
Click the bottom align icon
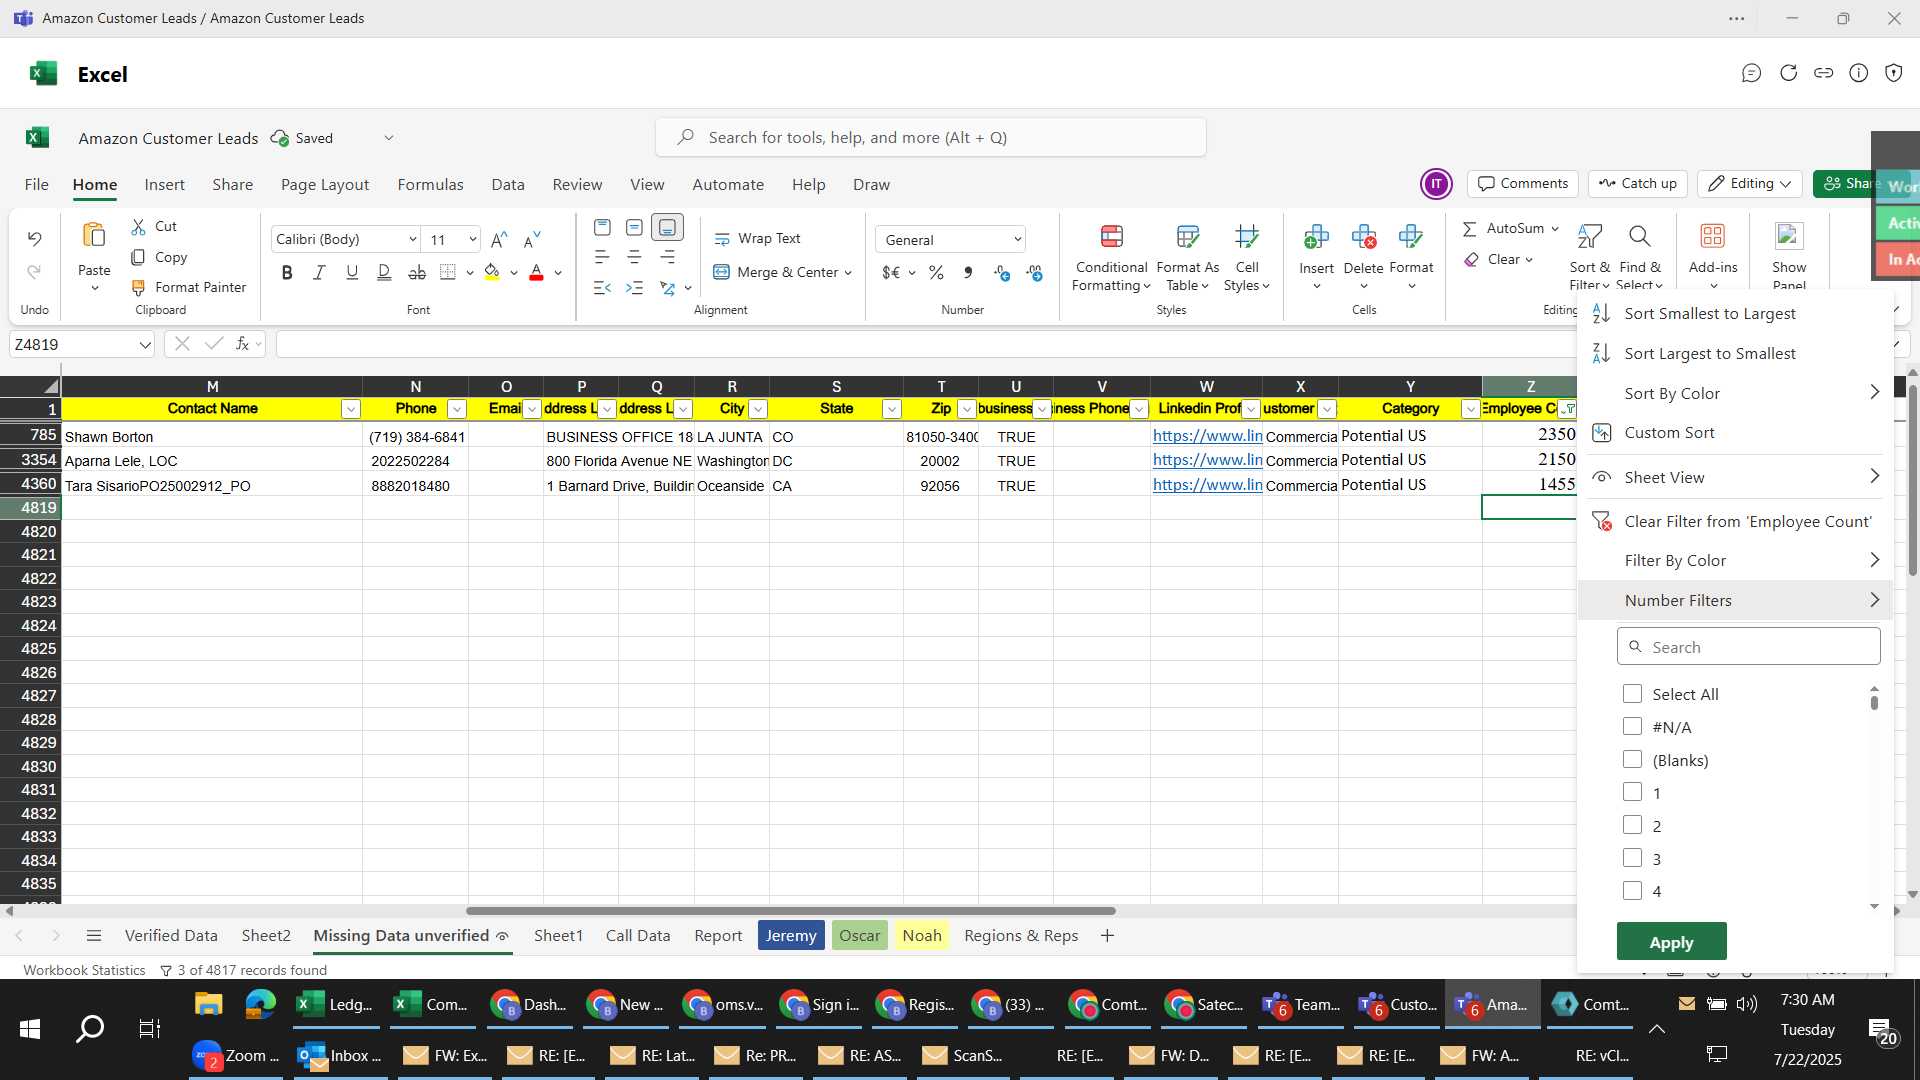(667, 228)
